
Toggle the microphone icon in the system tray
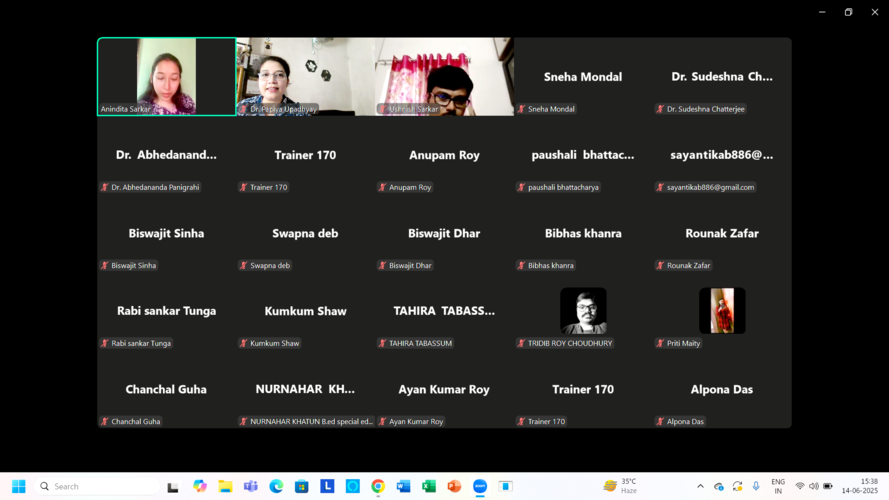[x=756, y=486]
